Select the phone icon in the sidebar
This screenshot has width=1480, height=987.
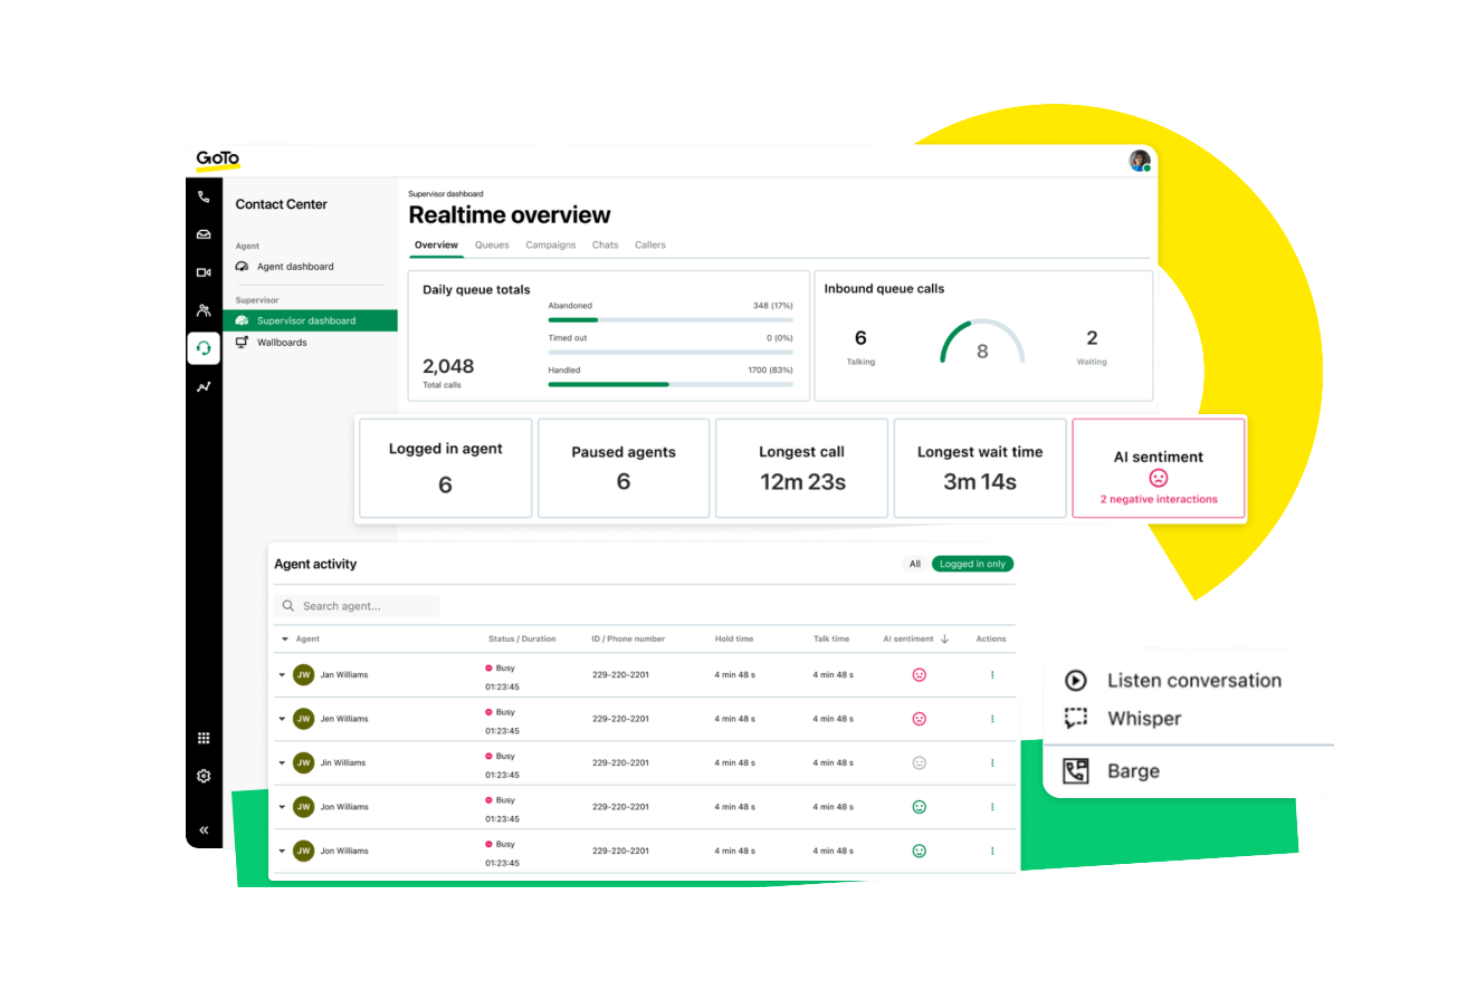(x=204, y=196)
